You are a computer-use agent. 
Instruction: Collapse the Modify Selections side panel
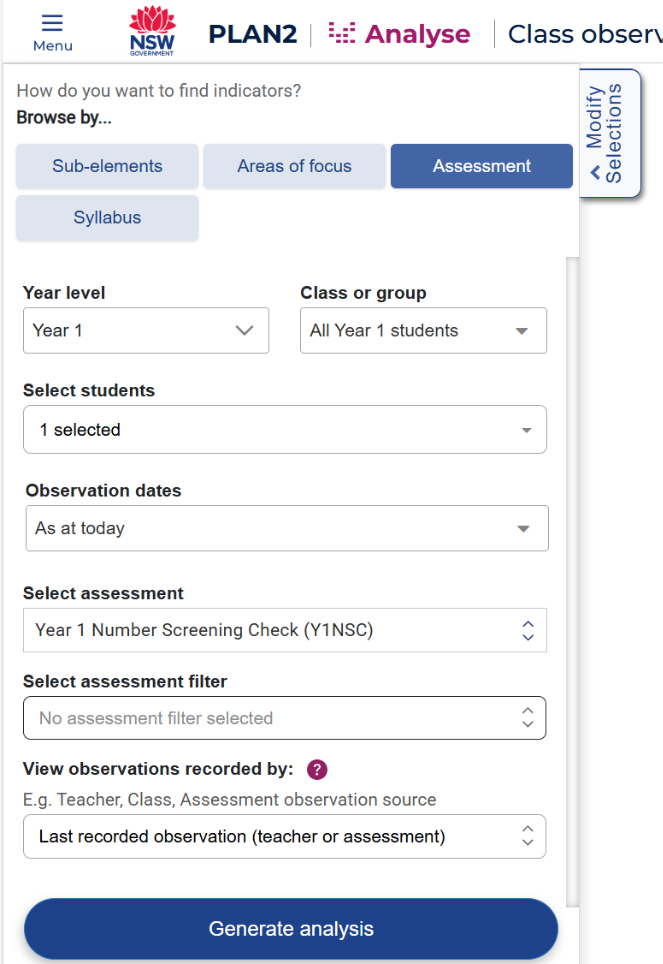(x=609, y=133)
